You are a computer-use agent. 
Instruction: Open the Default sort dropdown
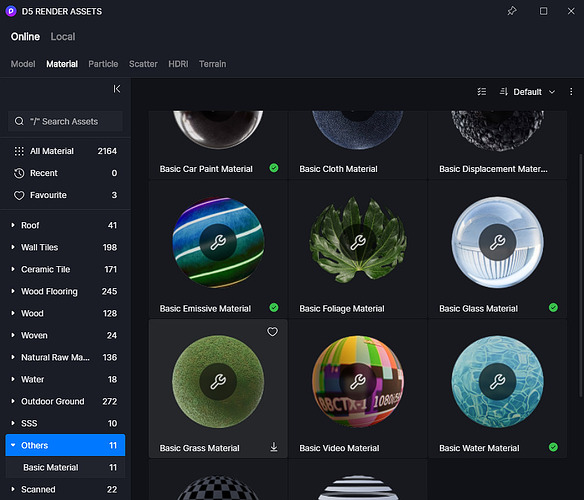[534, 92]
